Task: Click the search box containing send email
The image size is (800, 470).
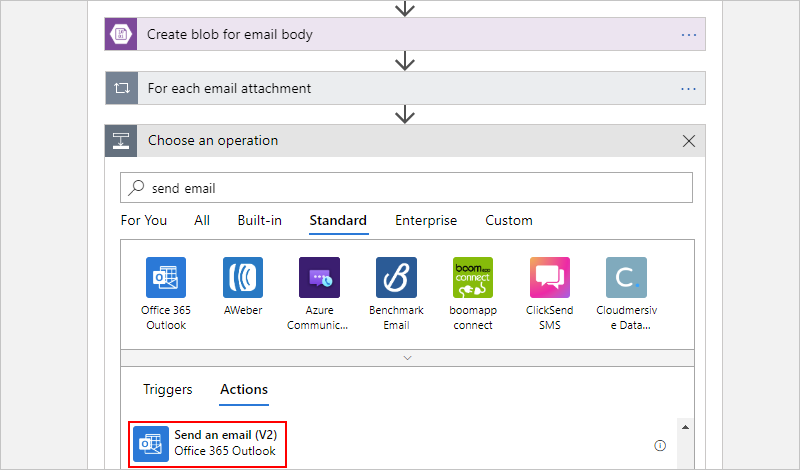Action: click(405, 187)
